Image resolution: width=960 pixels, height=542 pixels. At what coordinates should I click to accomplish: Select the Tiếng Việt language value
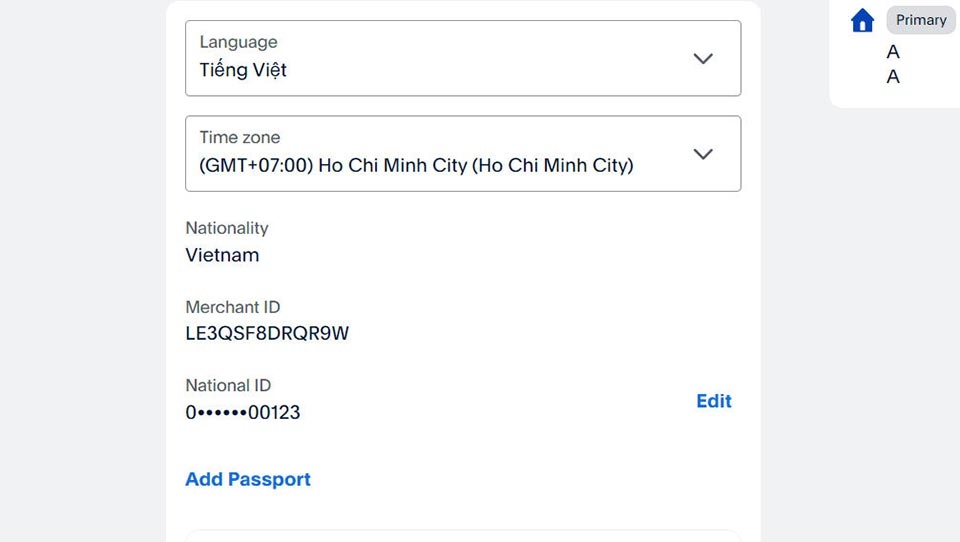[243, 70]
